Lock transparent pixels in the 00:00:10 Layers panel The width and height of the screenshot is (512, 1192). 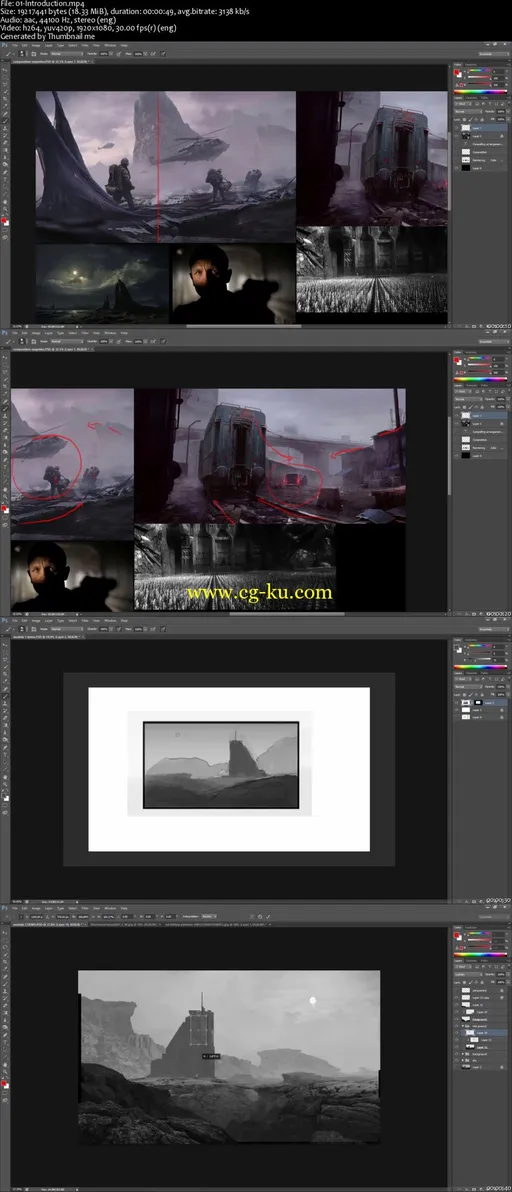(464, 119)
